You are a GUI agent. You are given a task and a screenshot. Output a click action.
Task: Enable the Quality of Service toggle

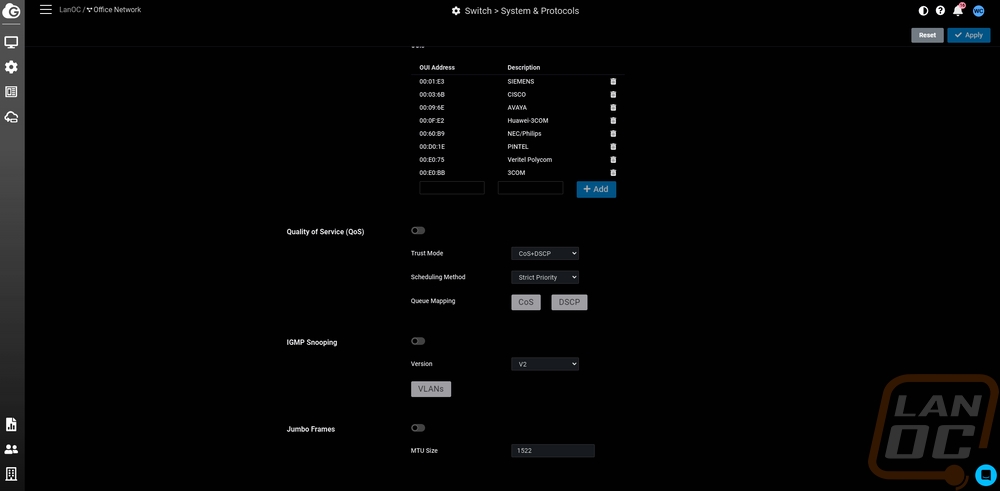(x=418, y=231)
